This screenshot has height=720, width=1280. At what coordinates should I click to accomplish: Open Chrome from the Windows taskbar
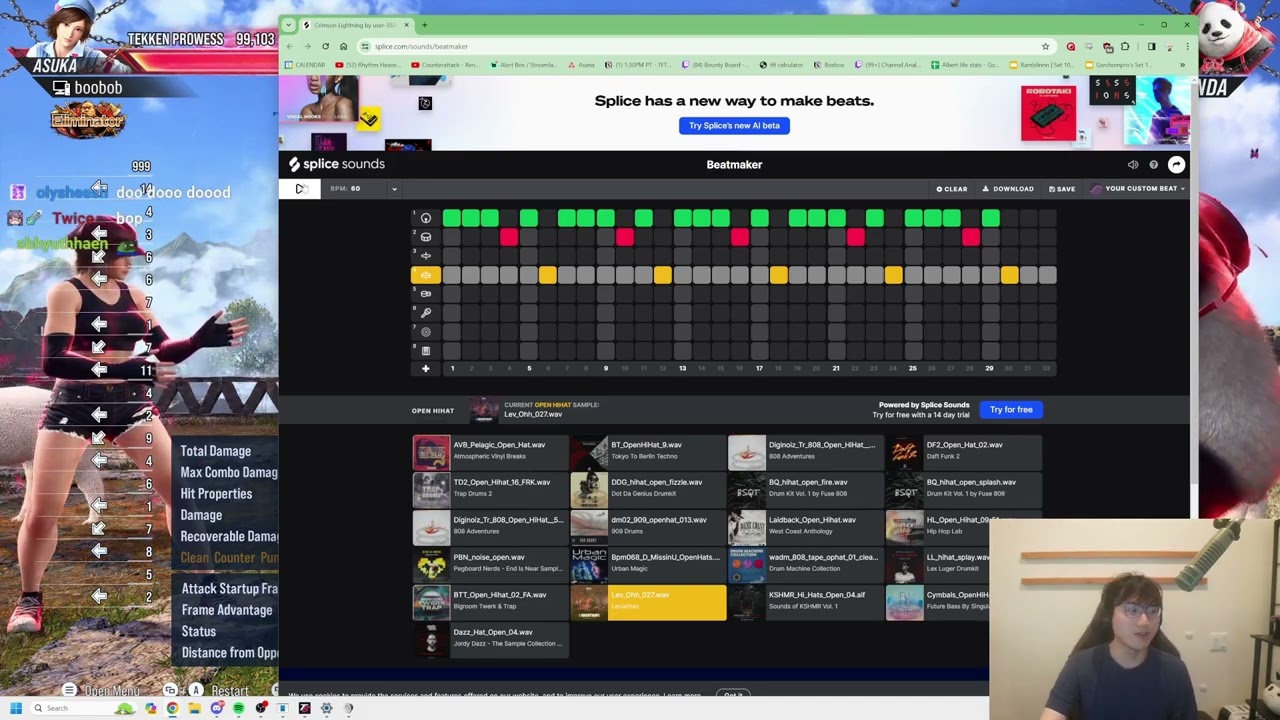(x=172, y=708)
